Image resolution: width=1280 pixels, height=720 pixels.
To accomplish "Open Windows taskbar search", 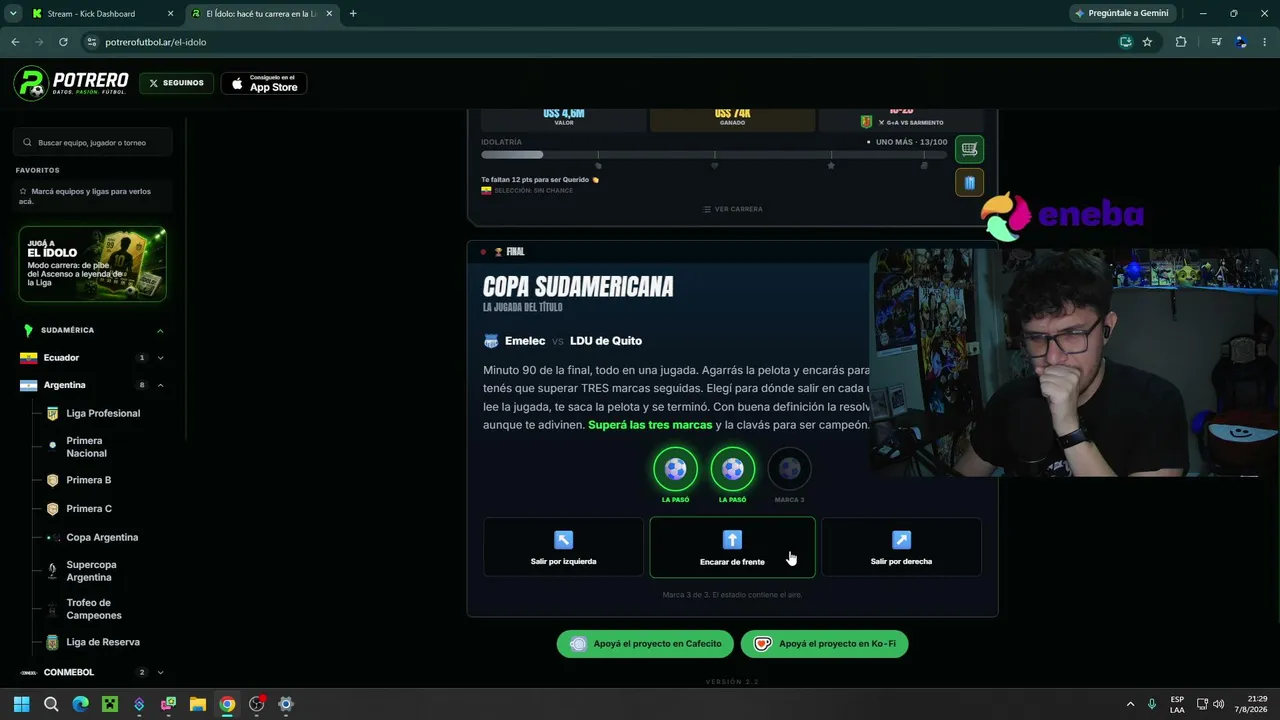I will (x=51, y=704).
